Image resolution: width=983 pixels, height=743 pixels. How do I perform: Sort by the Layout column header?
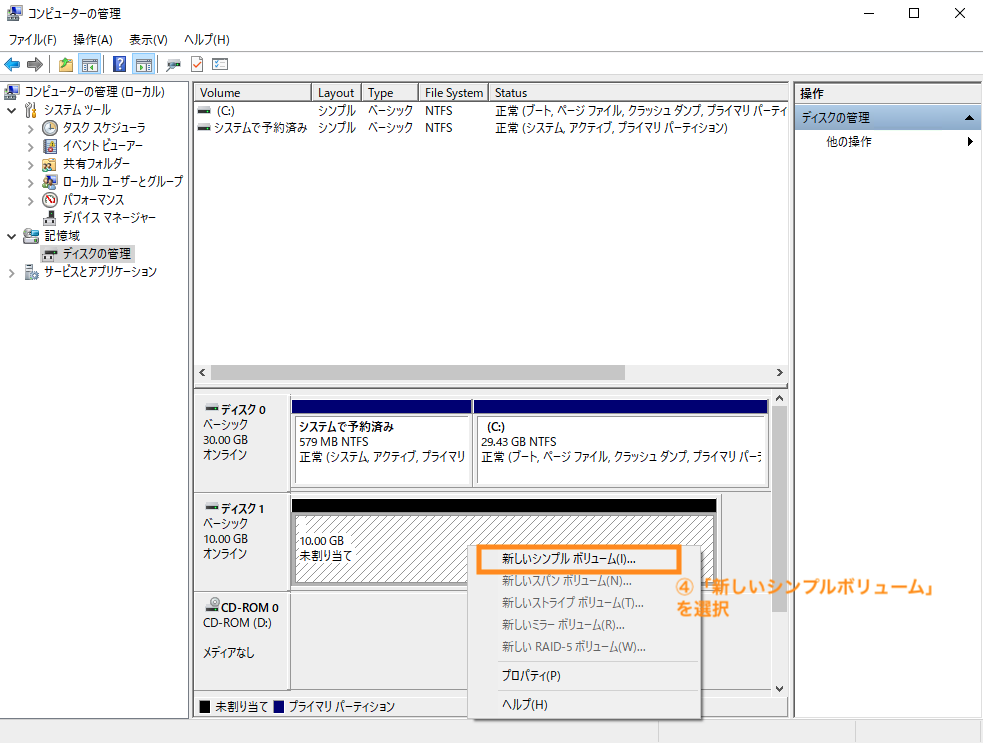pyautogui.click(x=337, y=92)
